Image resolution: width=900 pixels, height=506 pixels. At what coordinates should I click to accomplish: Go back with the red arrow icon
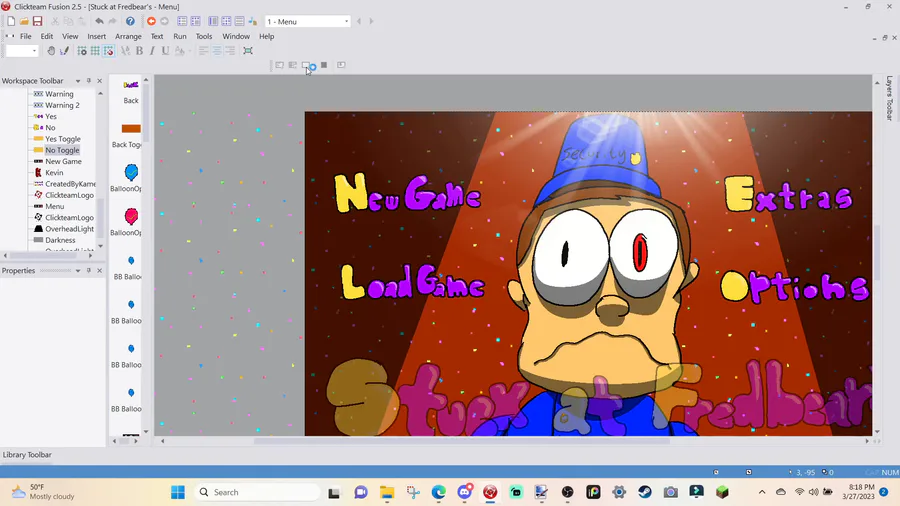pos(151,21)
